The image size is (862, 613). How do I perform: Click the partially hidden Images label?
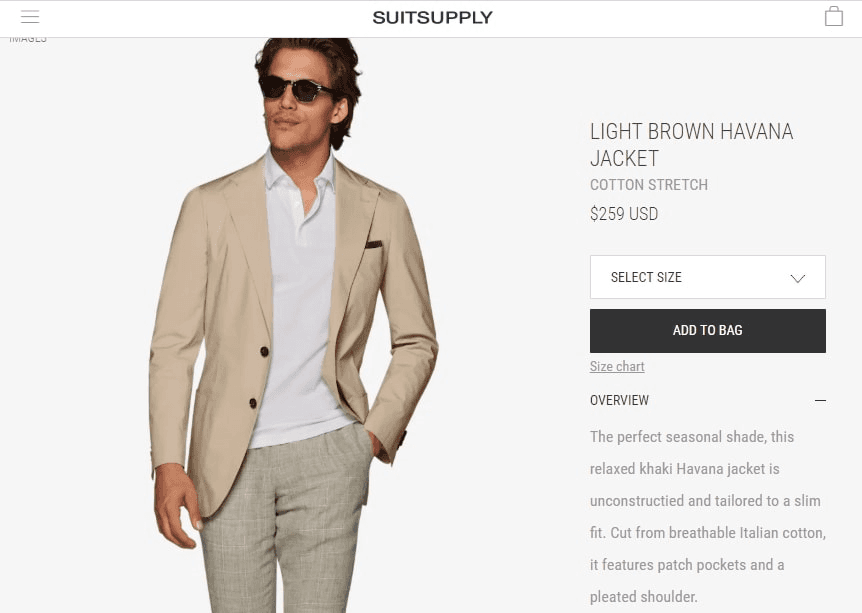click(28, 39)
